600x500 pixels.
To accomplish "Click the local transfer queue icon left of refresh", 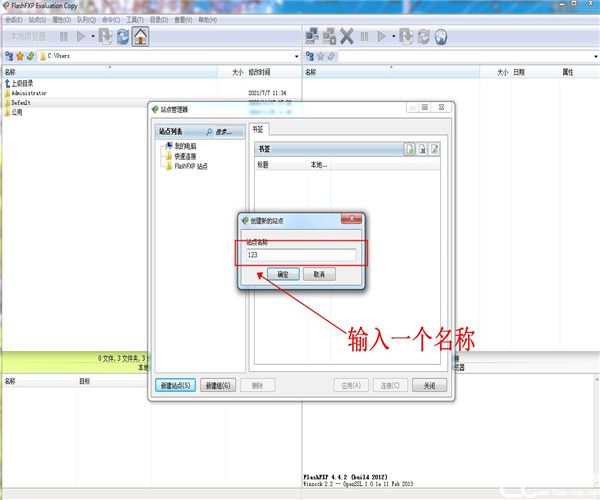I will [x=106, y=37].
